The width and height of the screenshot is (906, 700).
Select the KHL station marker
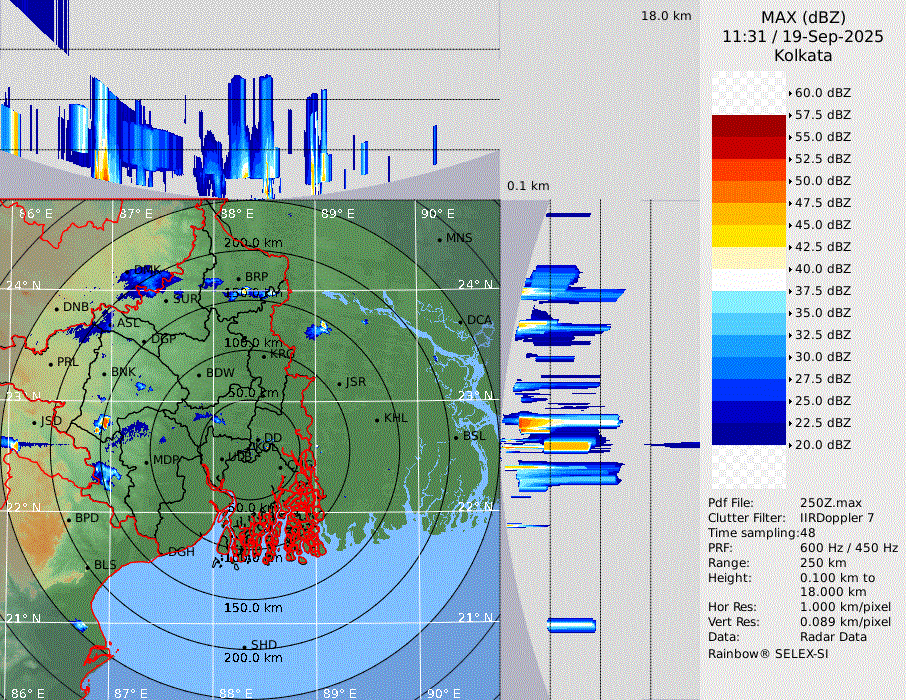[x=377, y=419]
